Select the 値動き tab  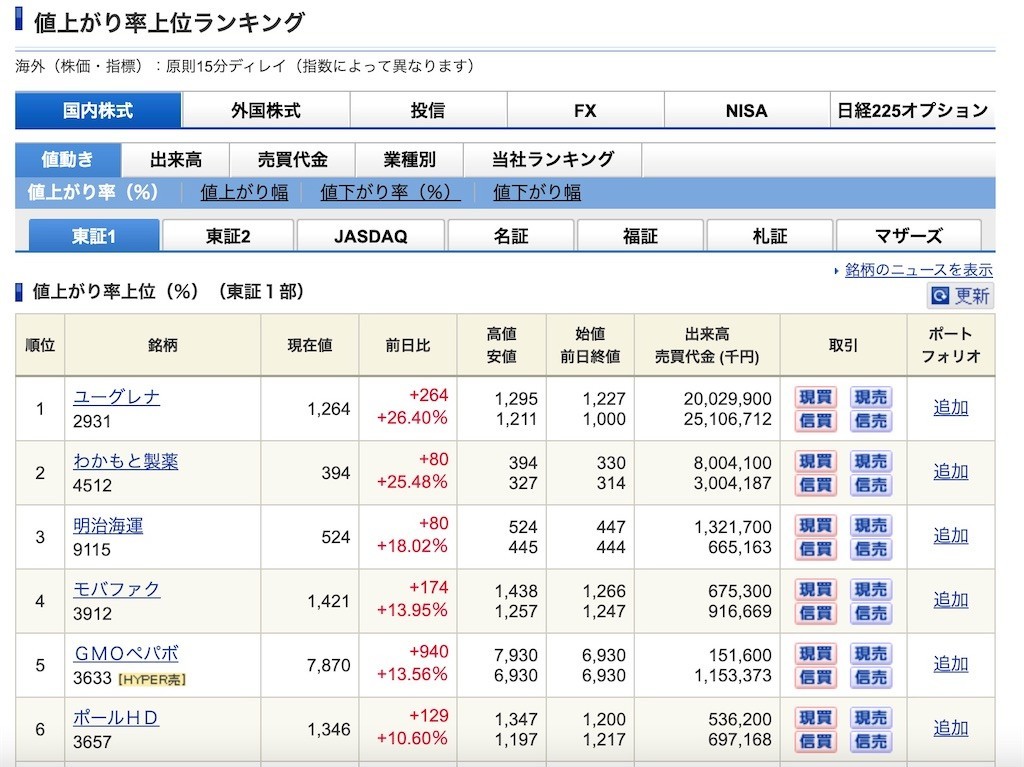coord(68,160)
